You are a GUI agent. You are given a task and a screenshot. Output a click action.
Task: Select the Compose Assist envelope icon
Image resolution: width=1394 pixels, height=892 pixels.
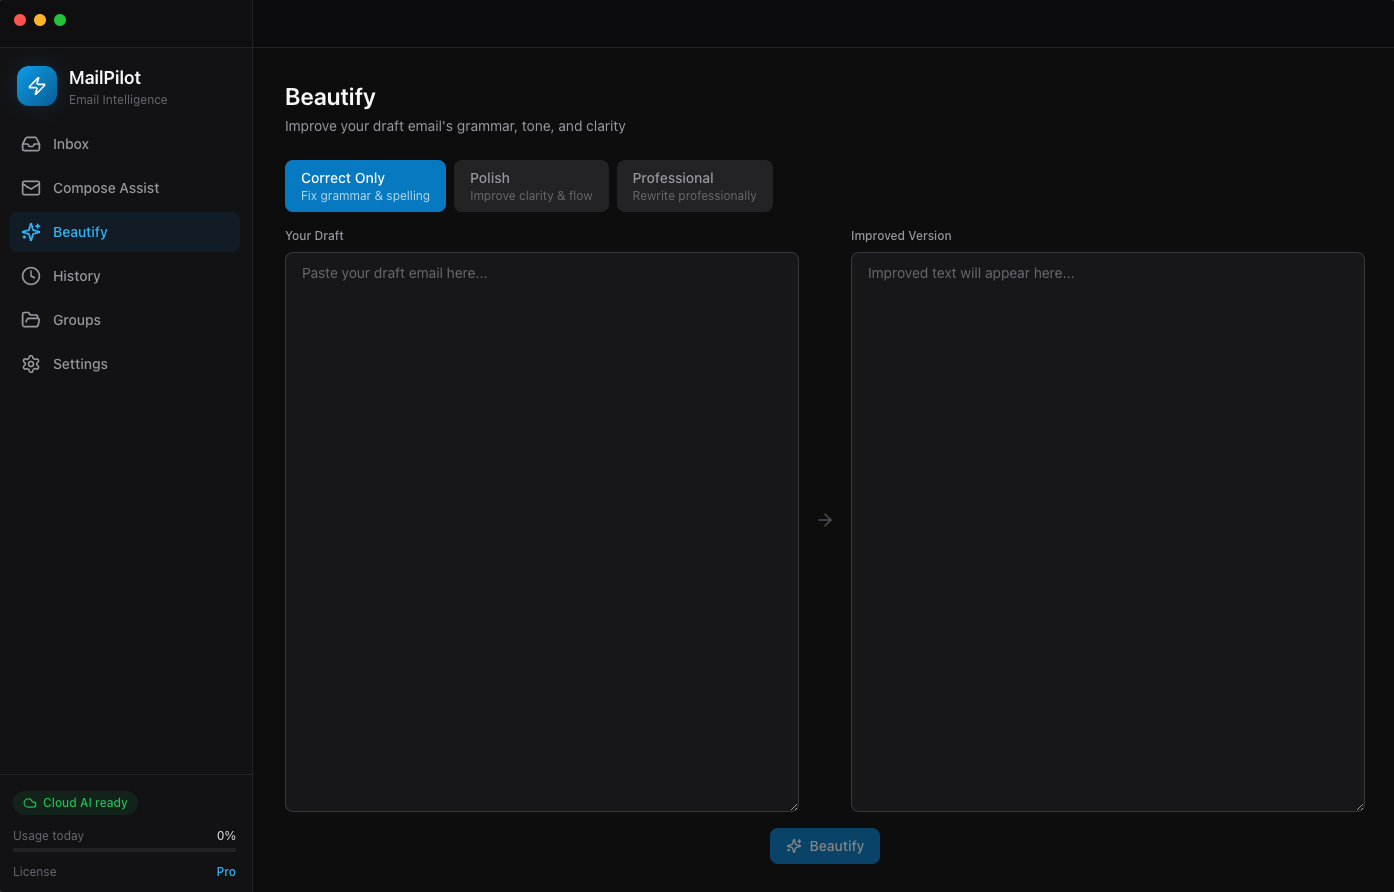[x=30, y=188]
